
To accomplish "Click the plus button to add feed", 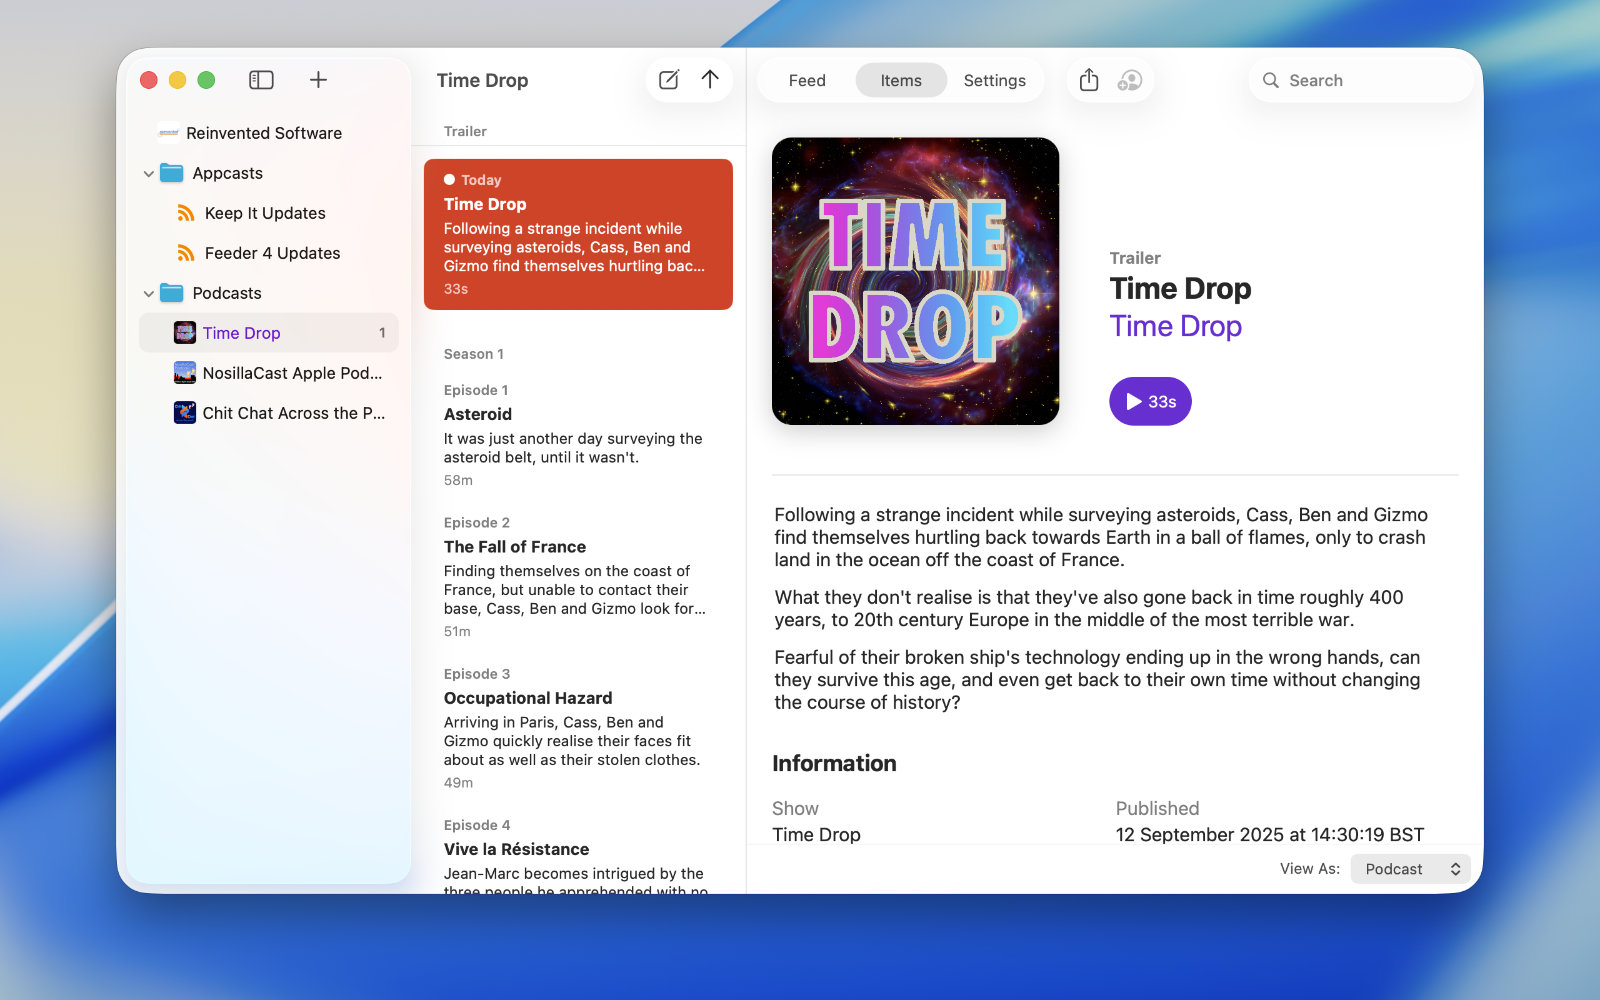I will pos(318,80).
